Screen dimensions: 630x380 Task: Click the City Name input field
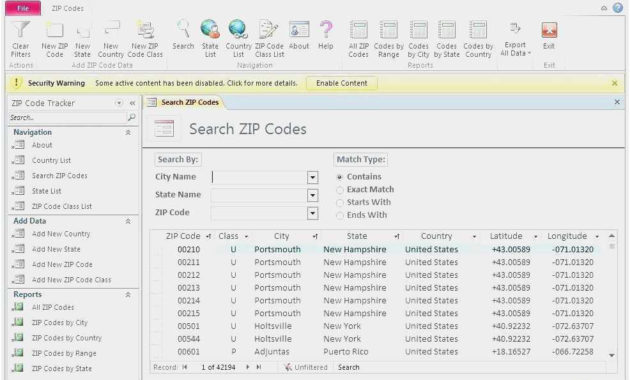click(x=259, y=177)
